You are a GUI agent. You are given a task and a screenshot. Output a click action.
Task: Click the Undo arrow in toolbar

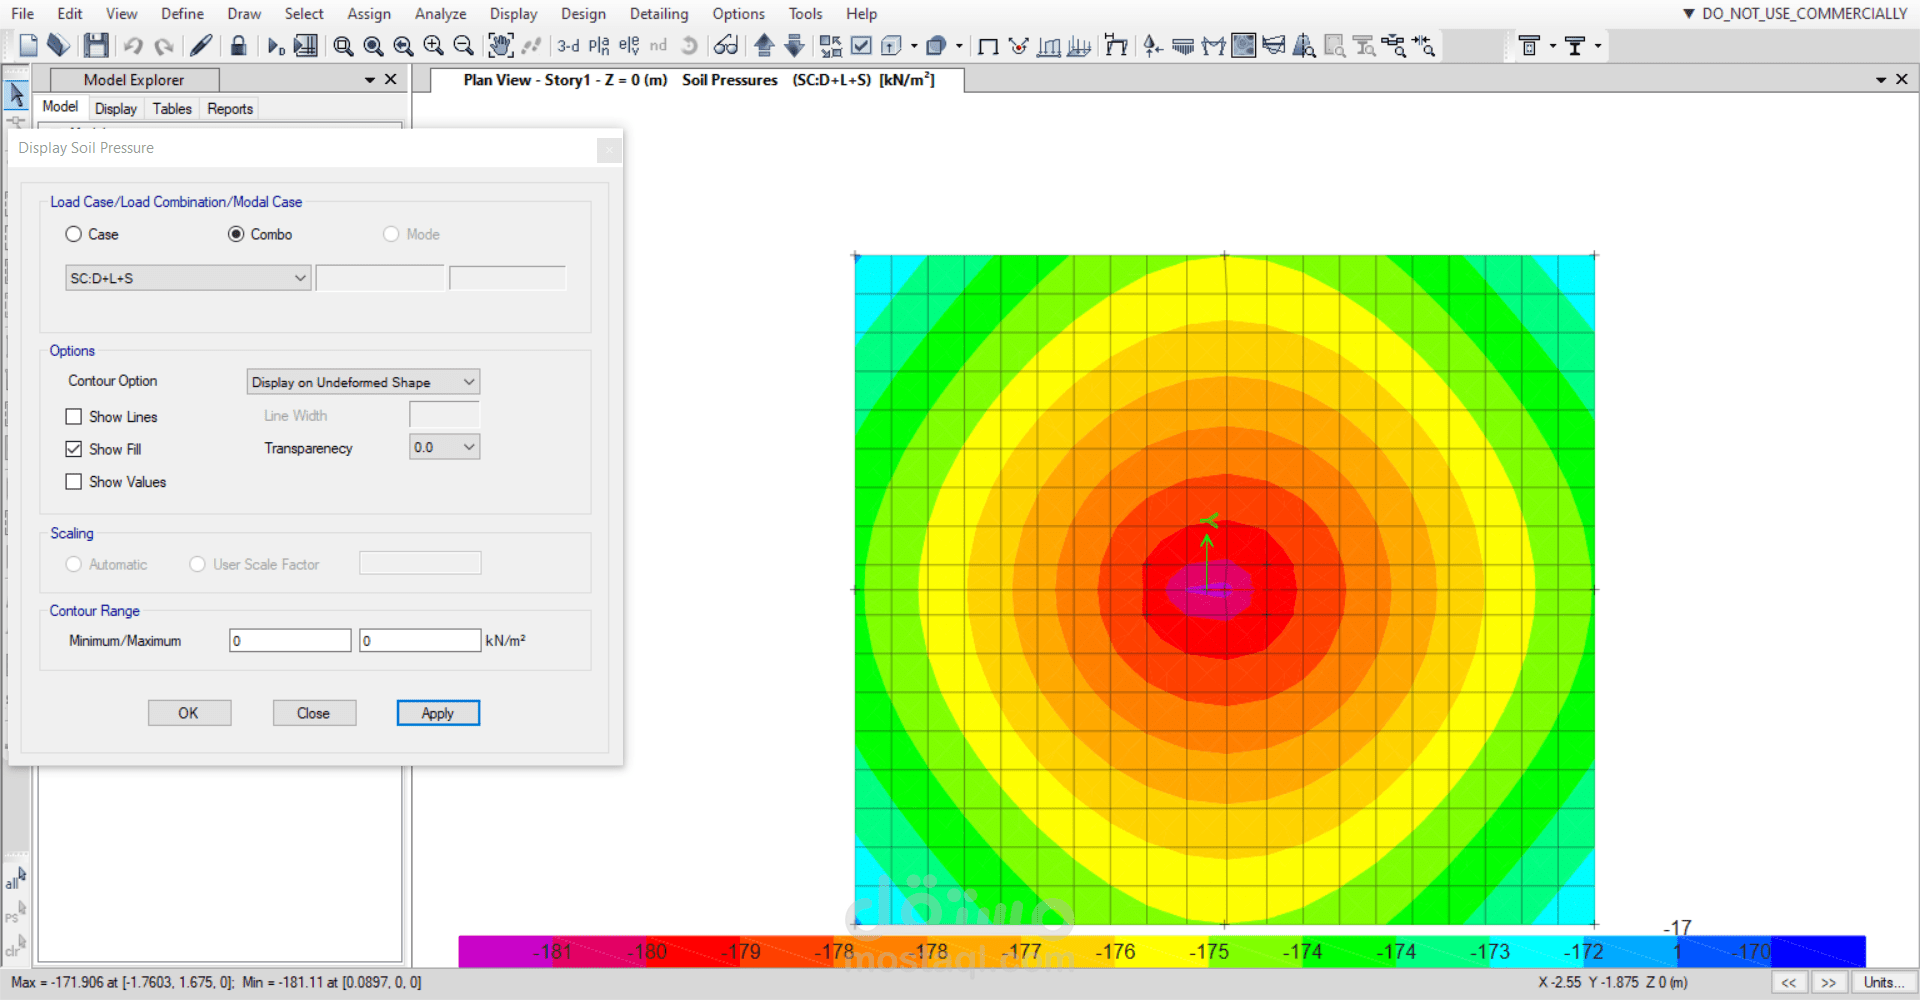coord(133,45)
